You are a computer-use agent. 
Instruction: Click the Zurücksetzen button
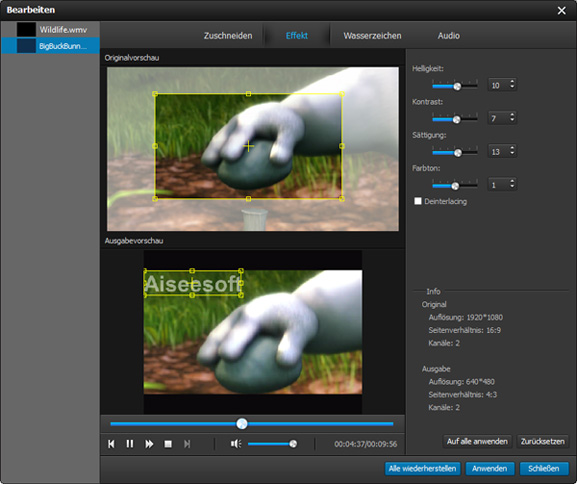[542, 441]
